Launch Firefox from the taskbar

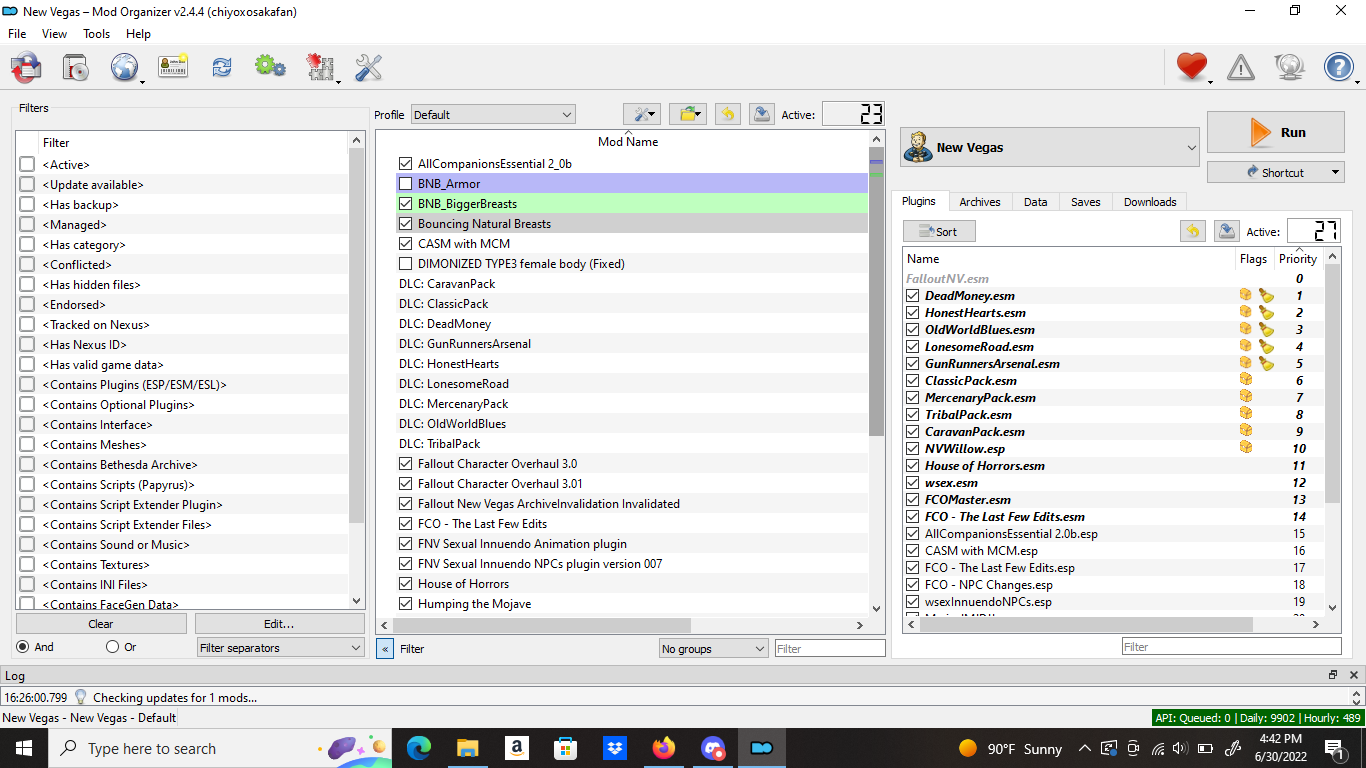(664, 748)
